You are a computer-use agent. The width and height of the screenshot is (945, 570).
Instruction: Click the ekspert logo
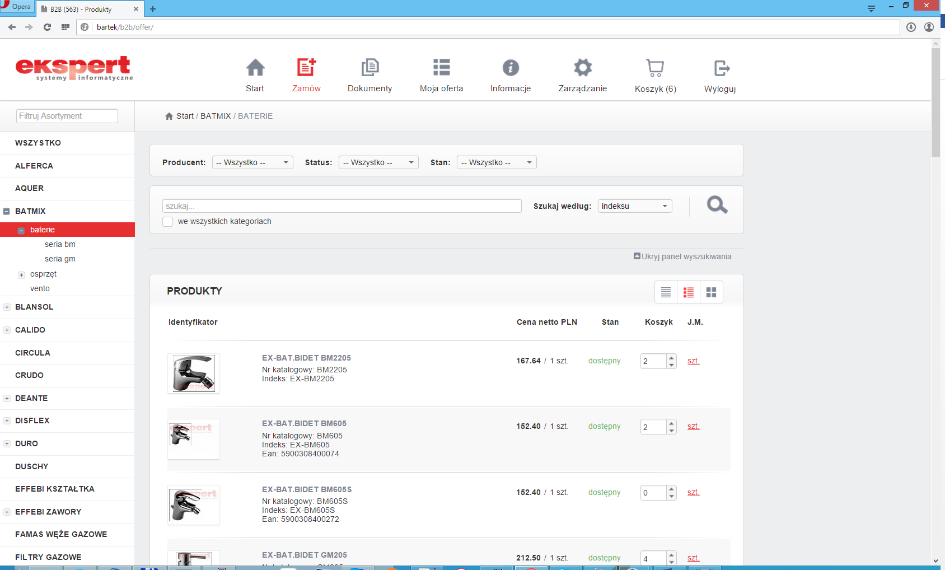click(74, 69)
